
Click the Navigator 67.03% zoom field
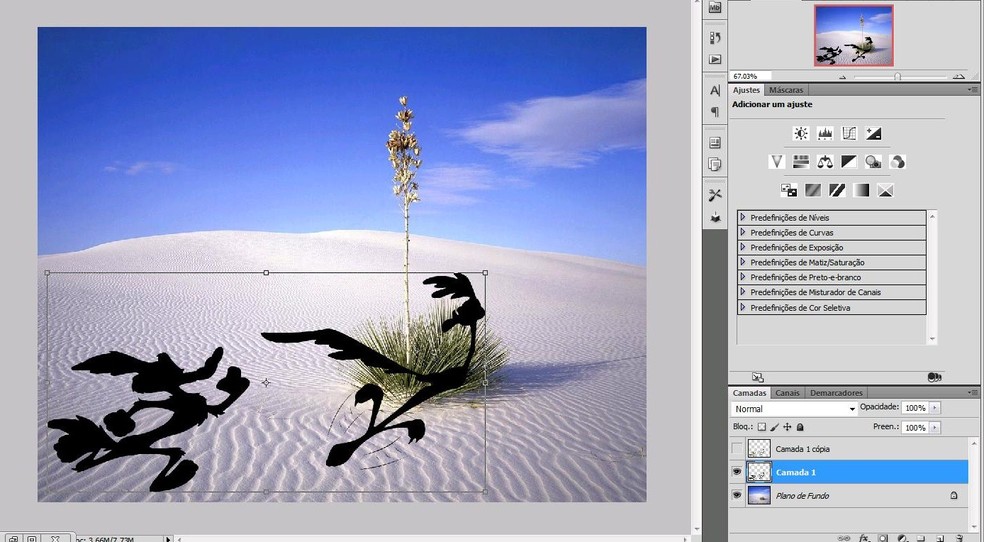click(x=750, y=76)
